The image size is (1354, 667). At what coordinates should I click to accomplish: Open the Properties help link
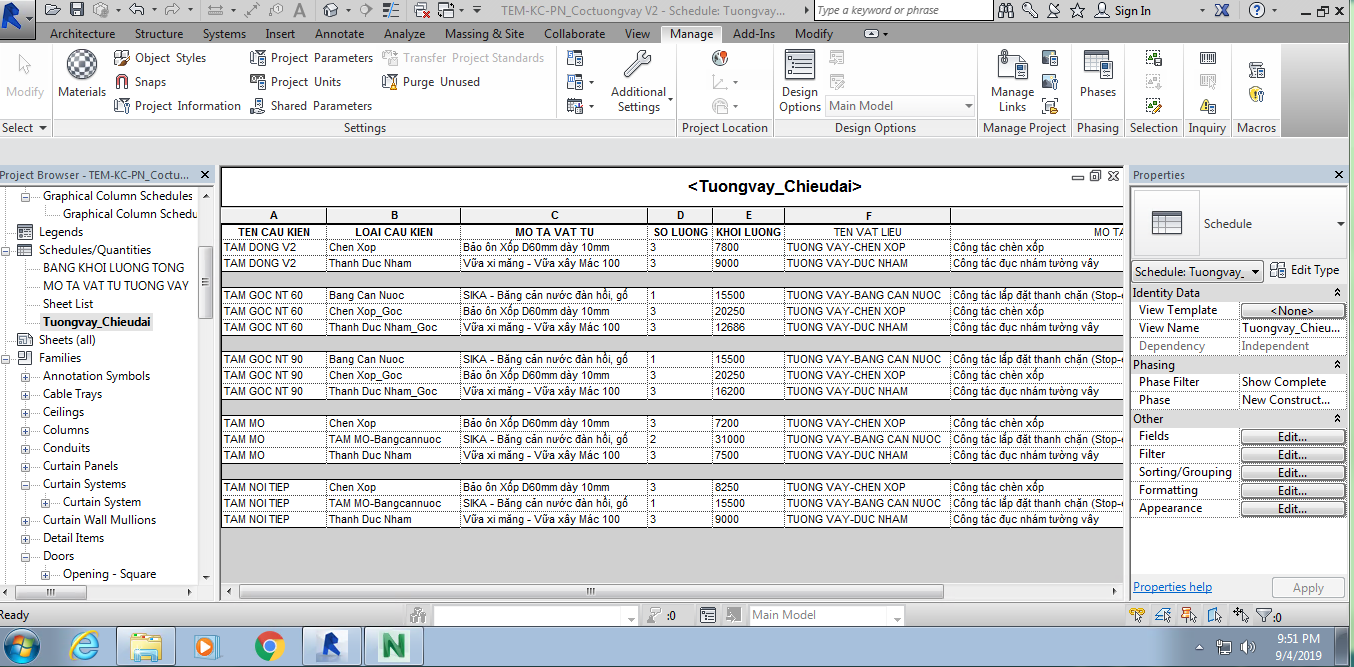tap(1172, 587)
